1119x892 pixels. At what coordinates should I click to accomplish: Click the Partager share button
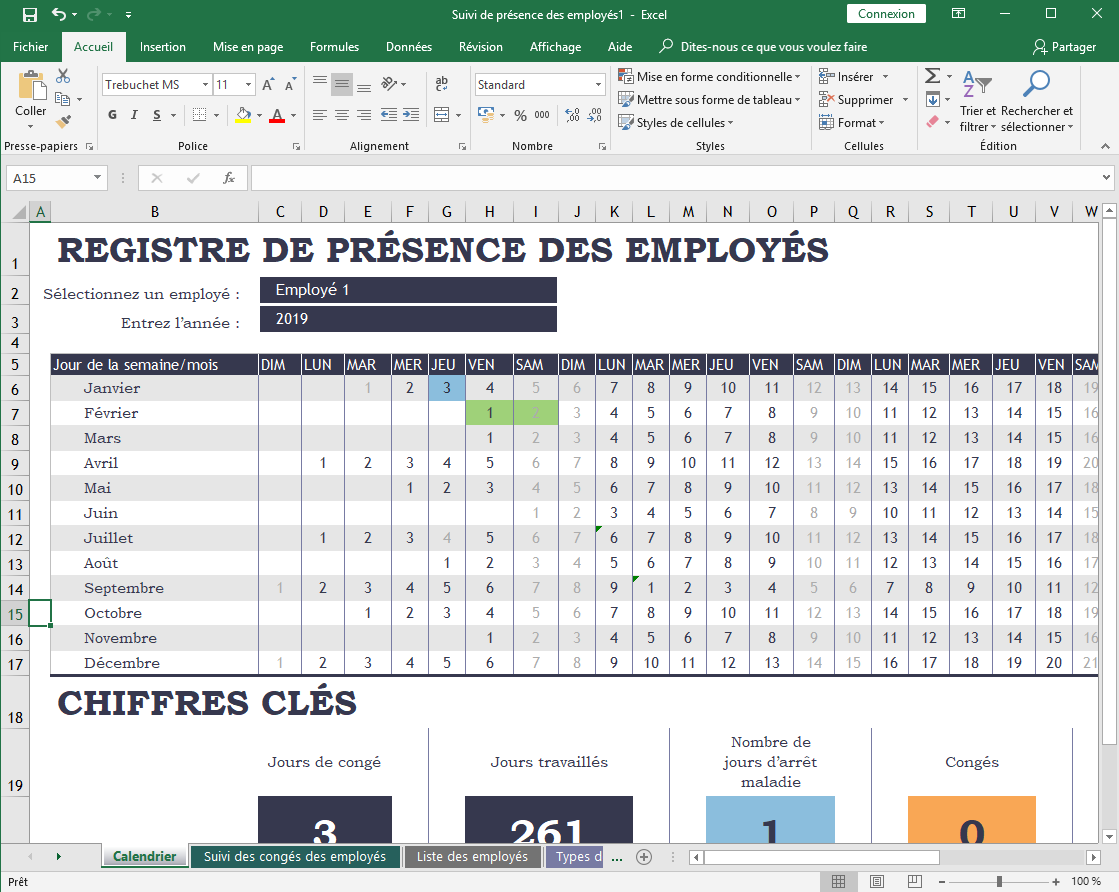pyautogui.click(x=1064, y=47)
